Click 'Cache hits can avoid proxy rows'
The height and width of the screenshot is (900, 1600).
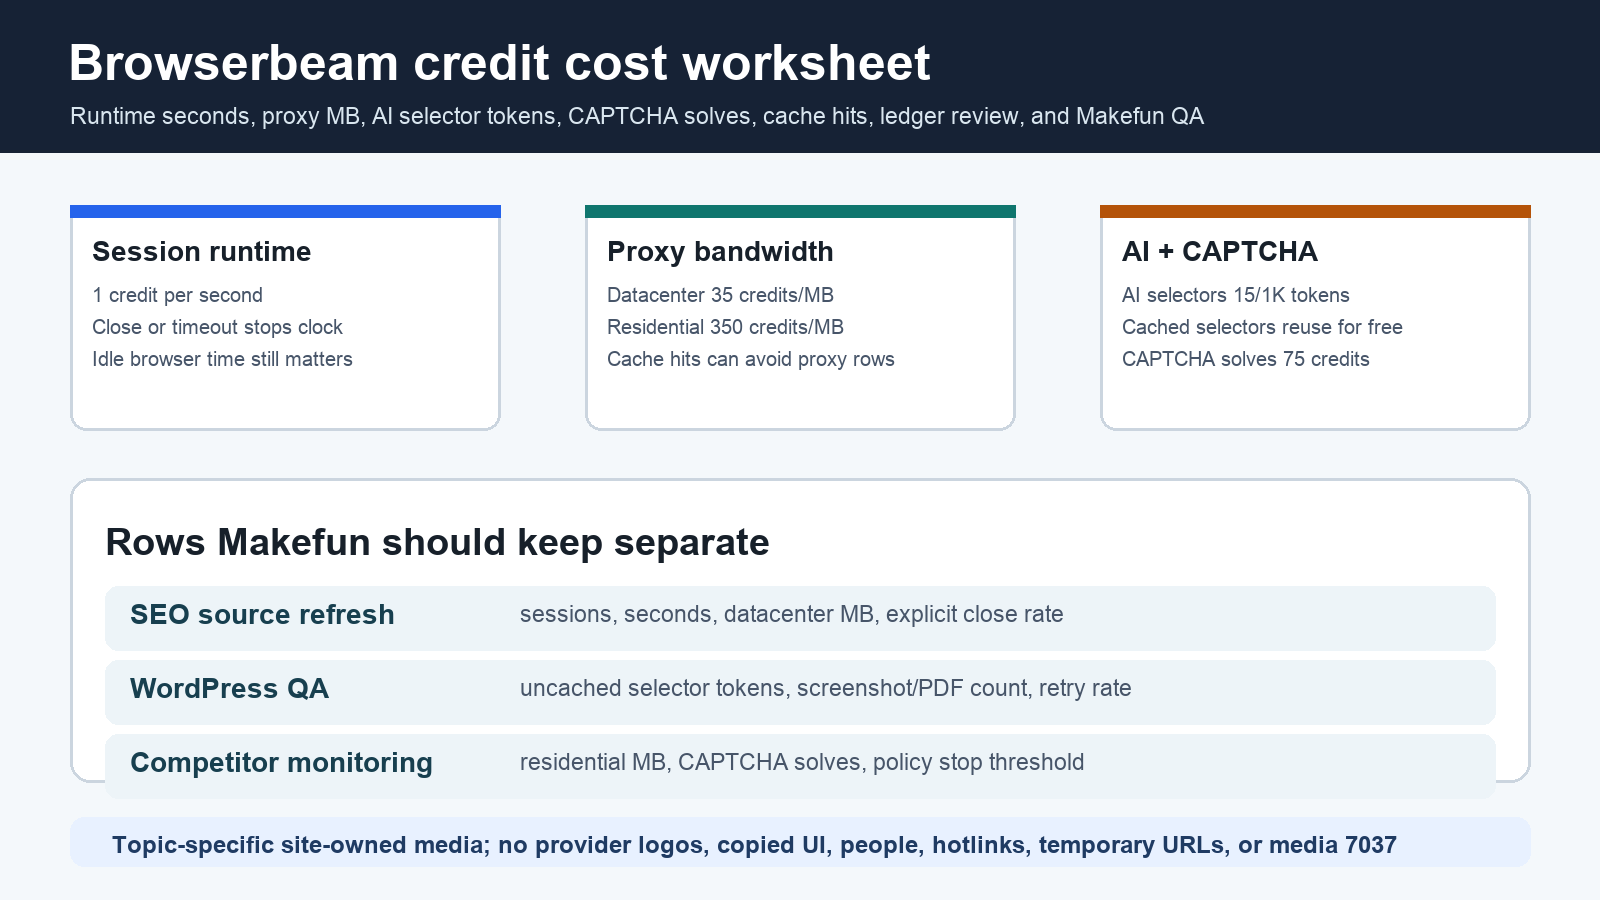pos(751,359)
